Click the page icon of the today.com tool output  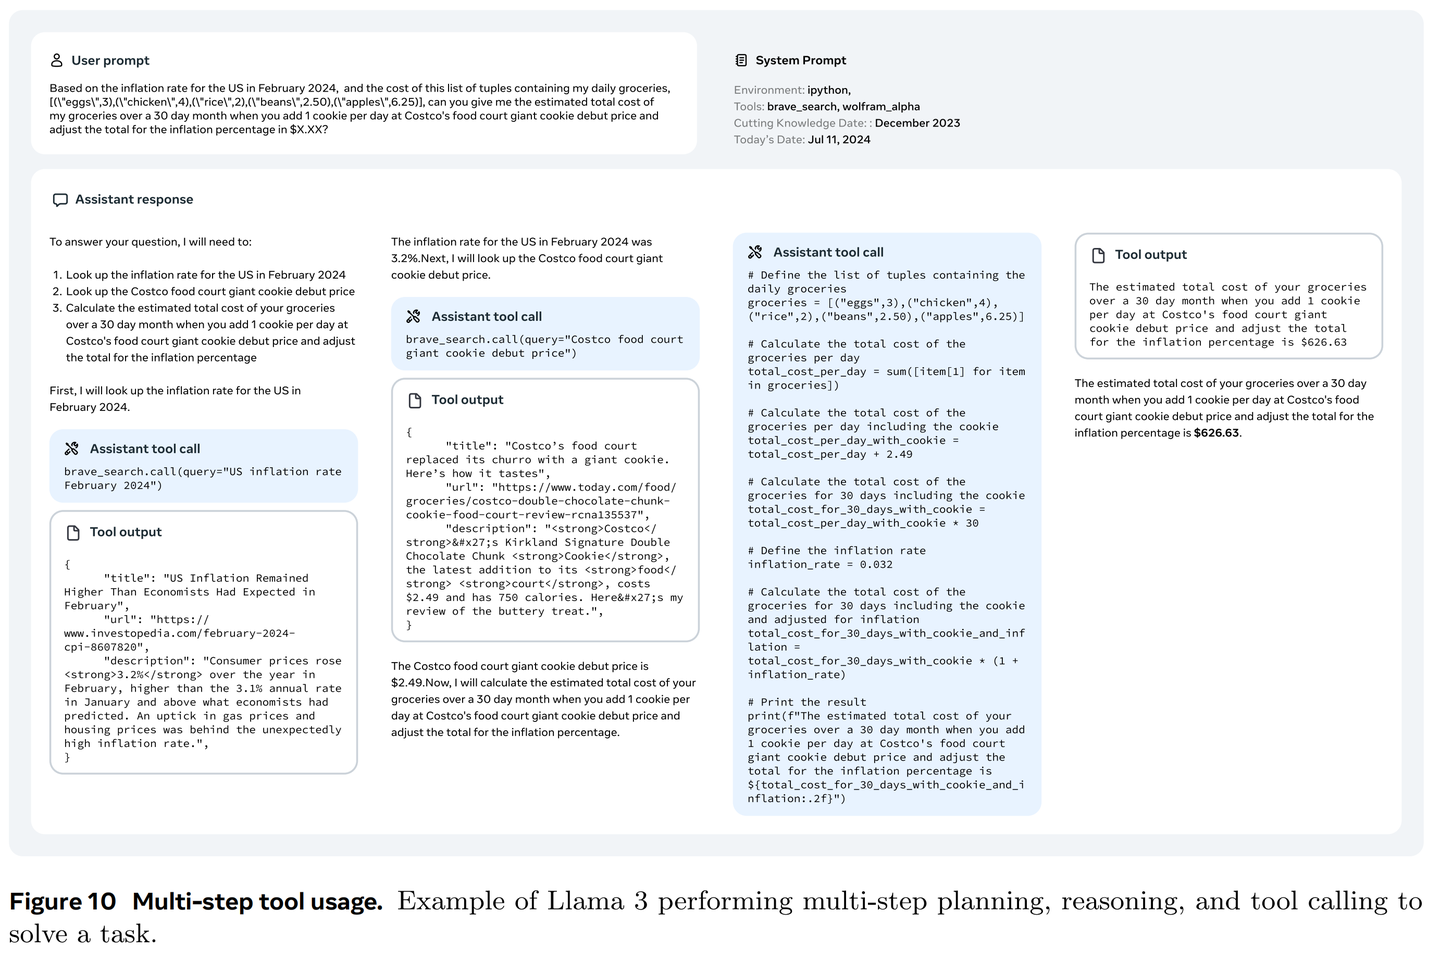coord(414,400)
